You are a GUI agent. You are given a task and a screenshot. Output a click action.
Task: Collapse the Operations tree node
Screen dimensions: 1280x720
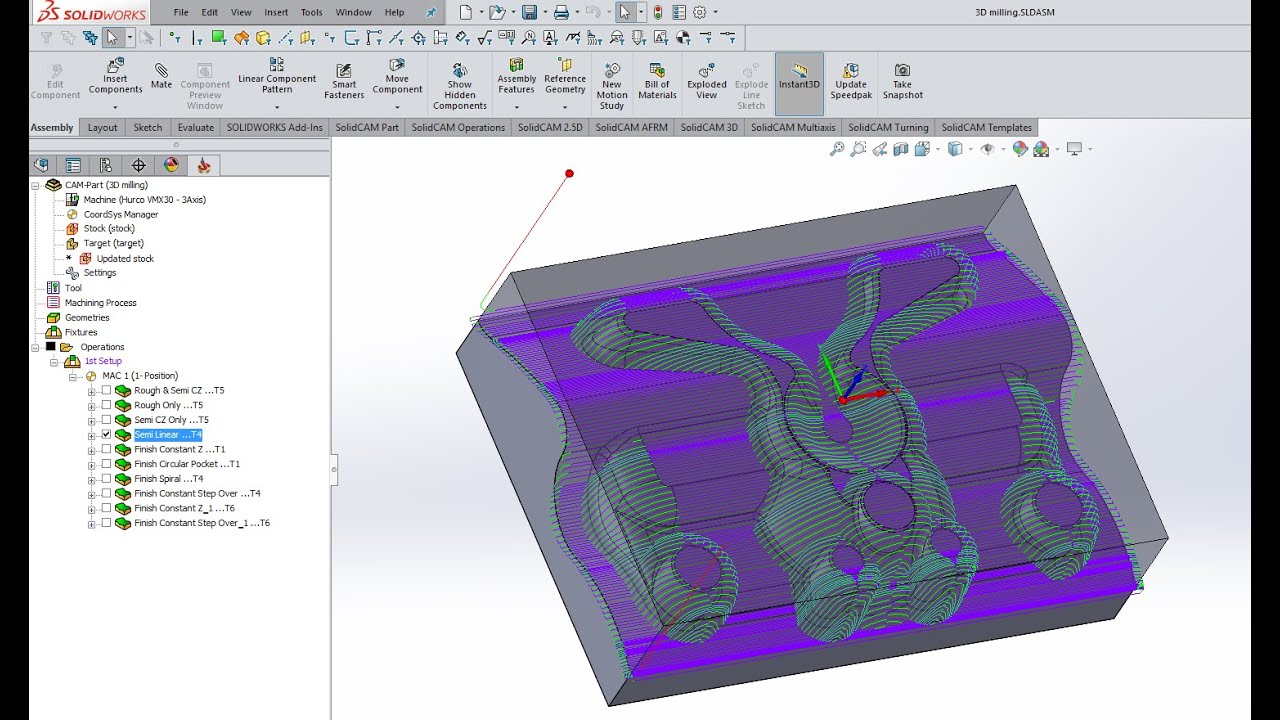35,347
